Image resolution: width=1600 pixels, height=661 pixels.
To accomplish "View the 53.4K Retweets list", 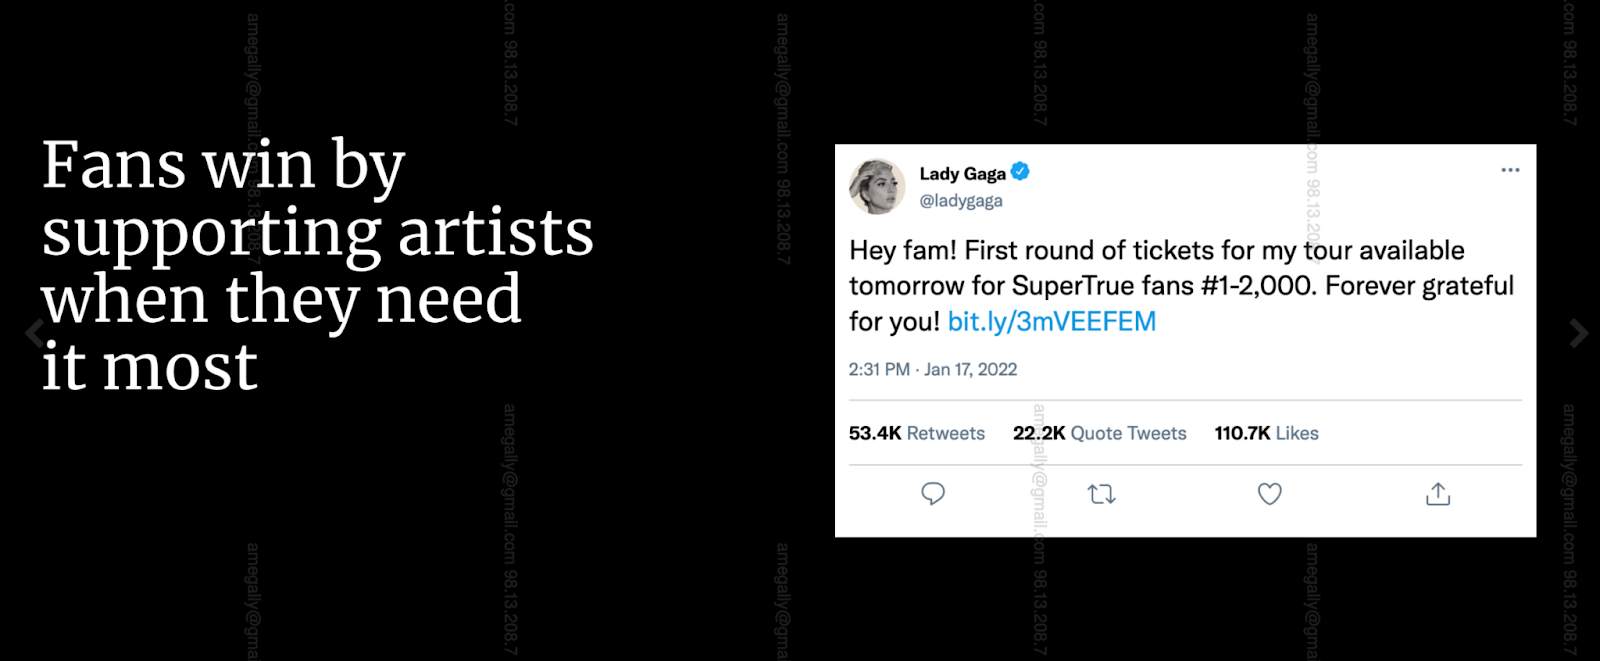I will (x=917, y=433).
